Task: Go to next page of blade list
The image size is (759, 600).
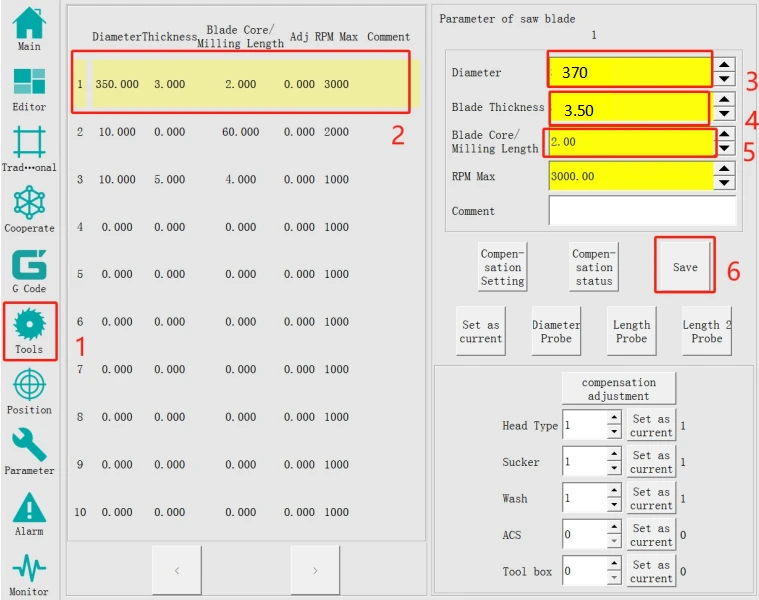Action: coord(315,570)
